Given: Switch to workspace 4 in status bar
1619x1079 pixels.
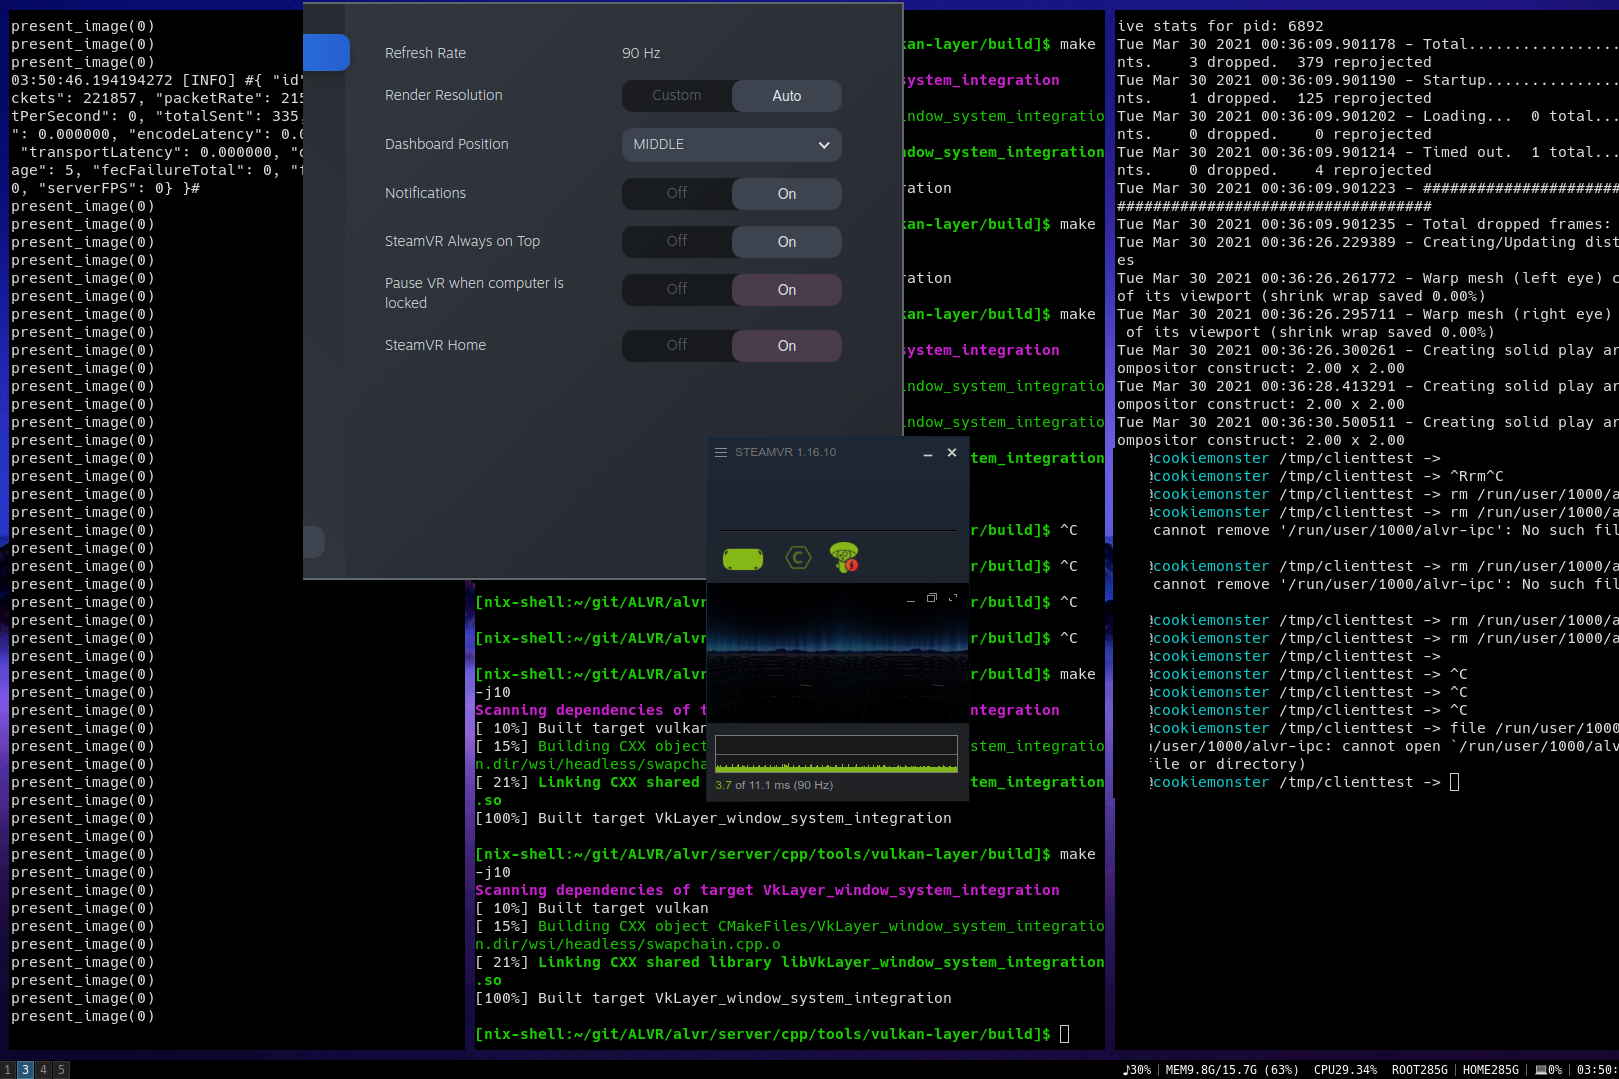Looking at the screenshot, I should pyautogui.click(x=43, y=1070).
